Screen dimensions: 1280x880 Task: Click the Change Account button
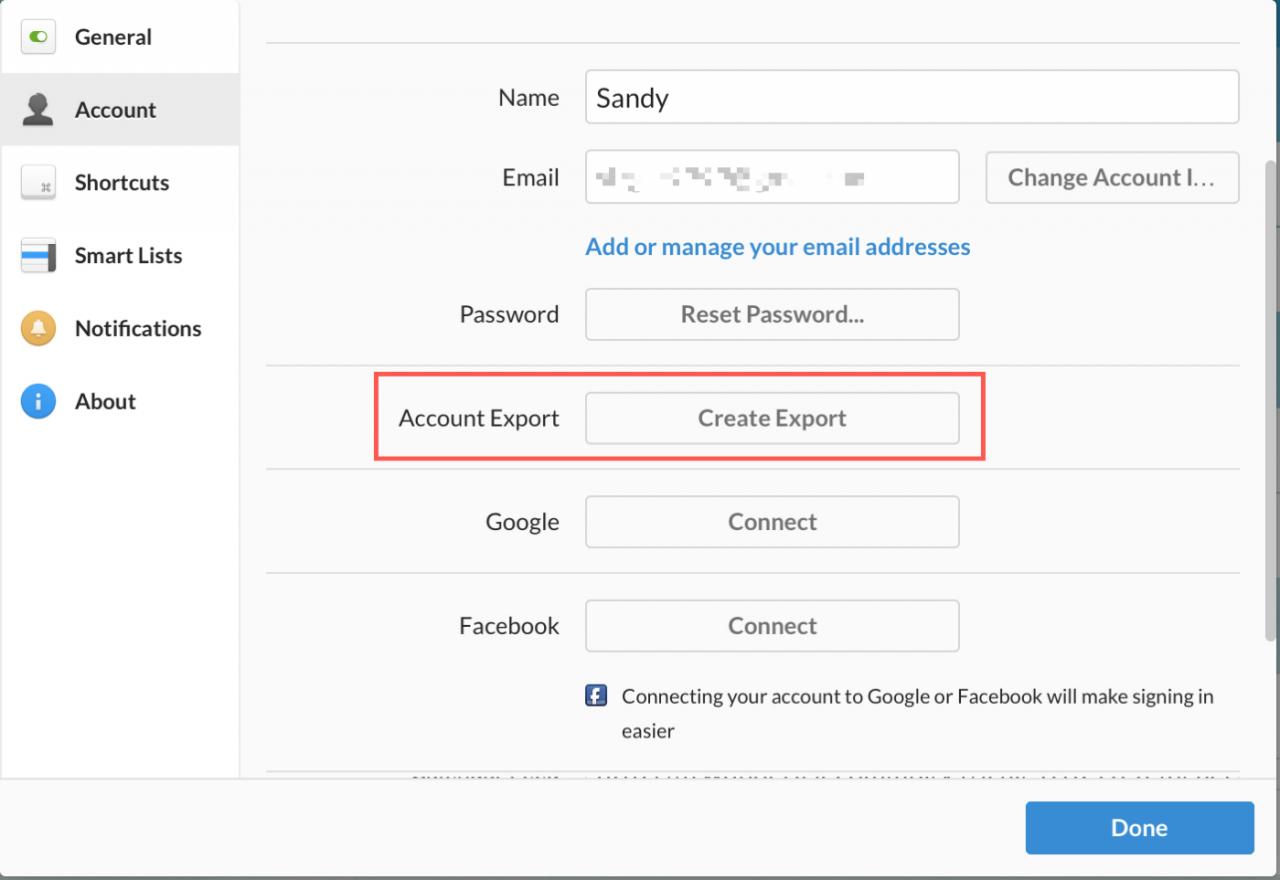coord(1112,177)
